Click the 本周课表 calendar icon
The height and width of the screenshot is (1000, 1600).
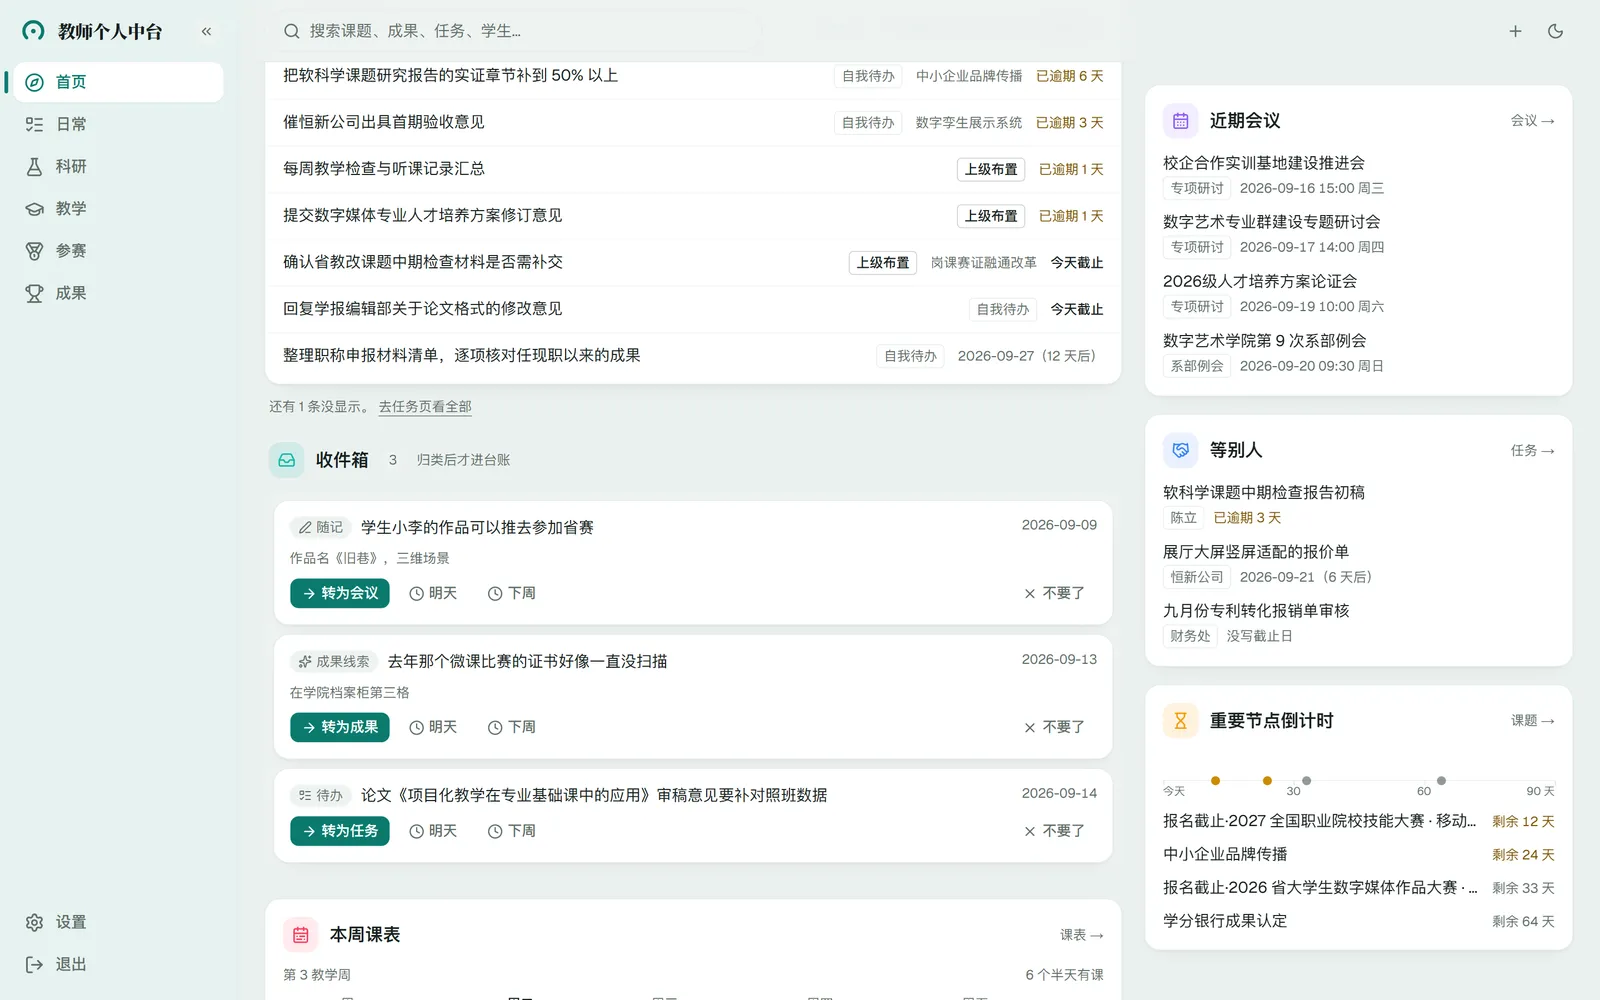point(301,935)
